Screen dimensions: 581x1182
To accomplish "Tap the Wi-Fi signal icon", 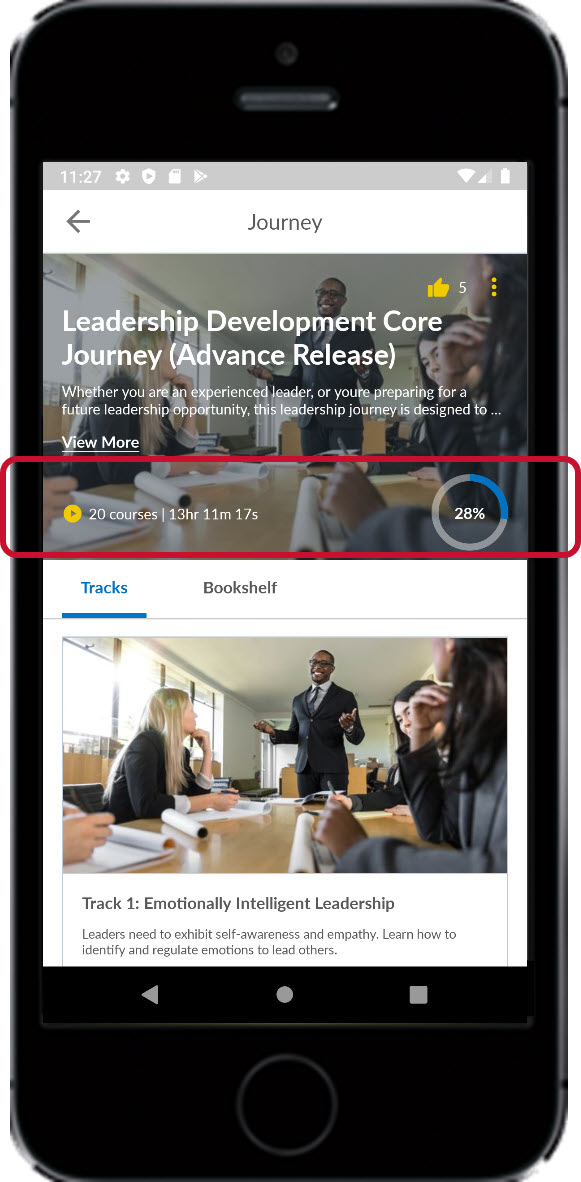I will tap(468, 176).
